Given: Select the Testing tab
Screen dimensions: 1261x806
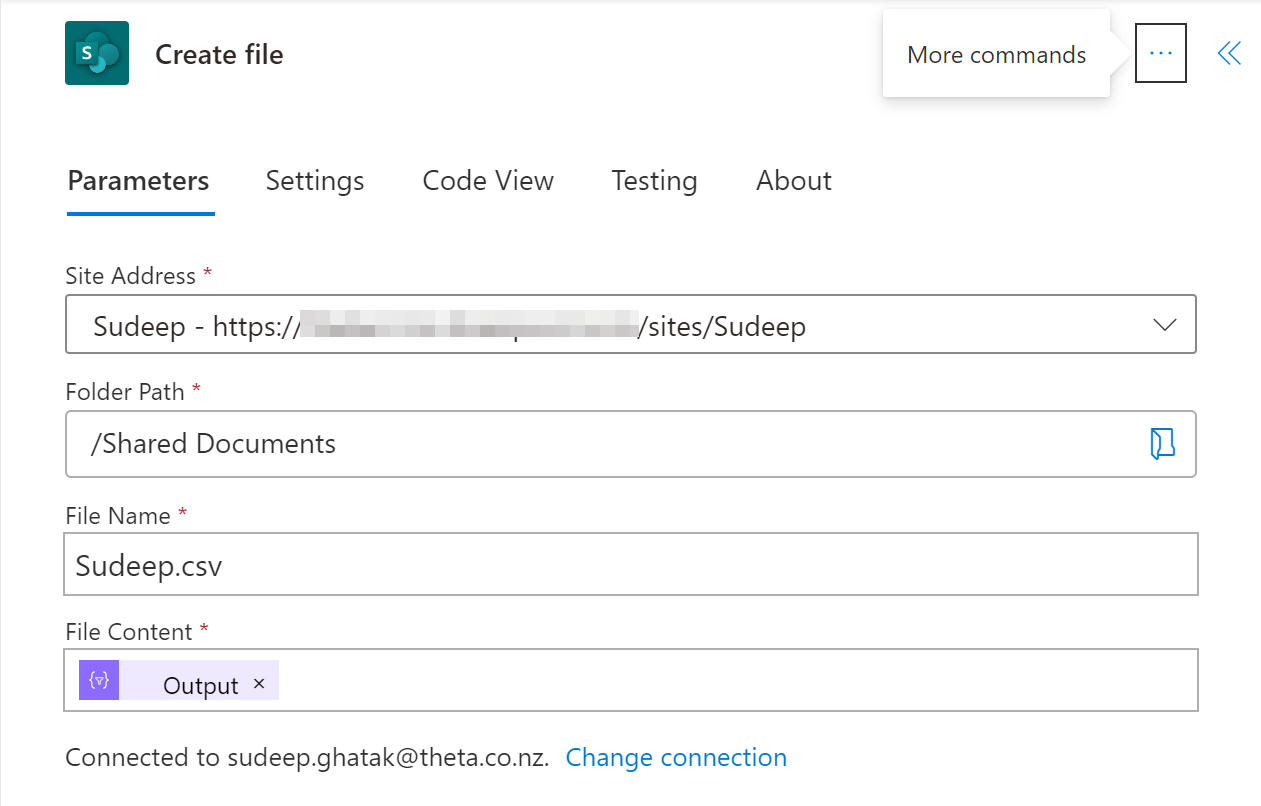Looking at the screenshot, I should 654,181.
